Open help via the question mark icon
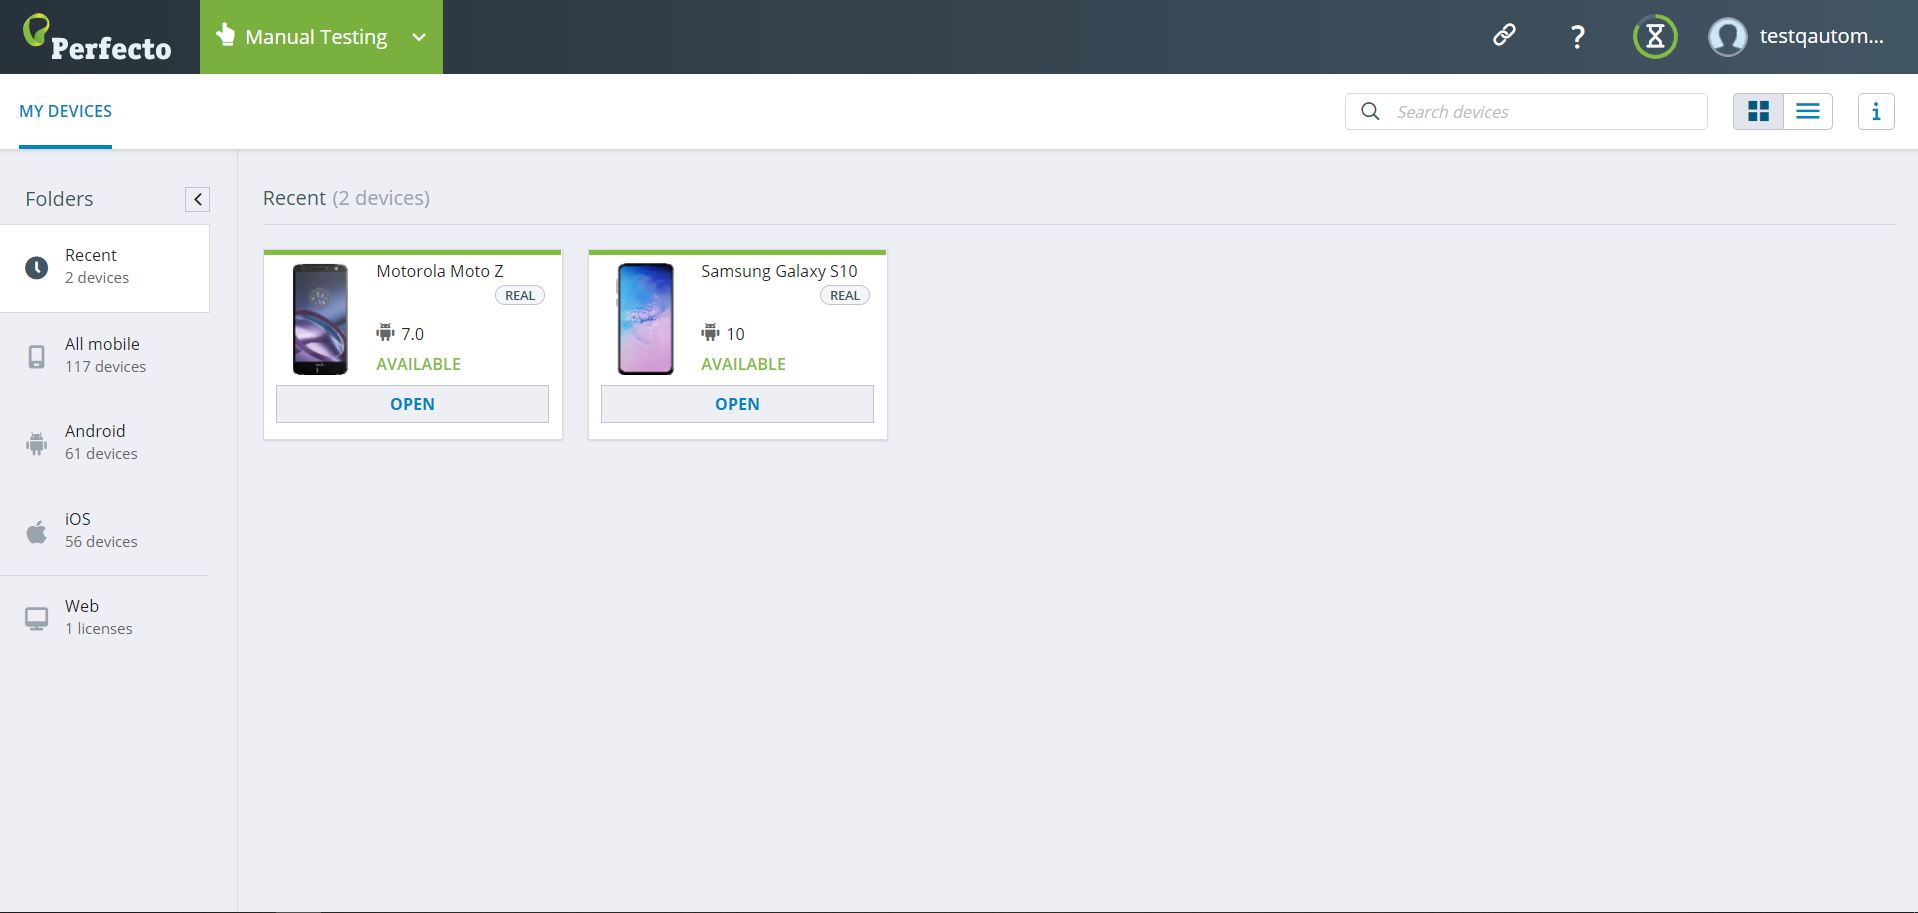 coord(1577,37)
